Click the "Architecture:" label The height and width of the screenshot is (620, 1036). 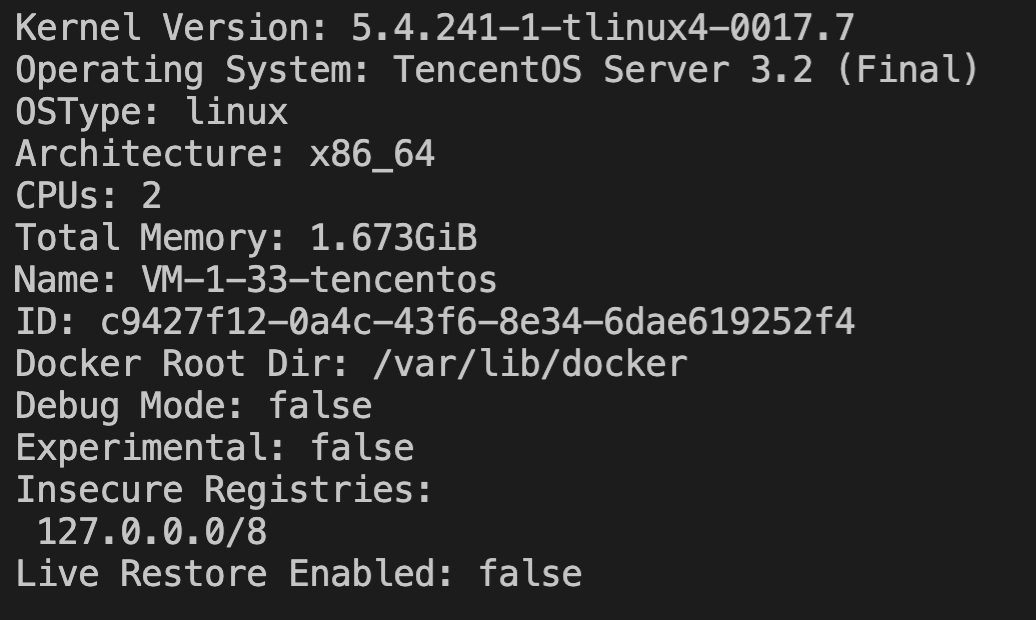[x=151, y=154]
